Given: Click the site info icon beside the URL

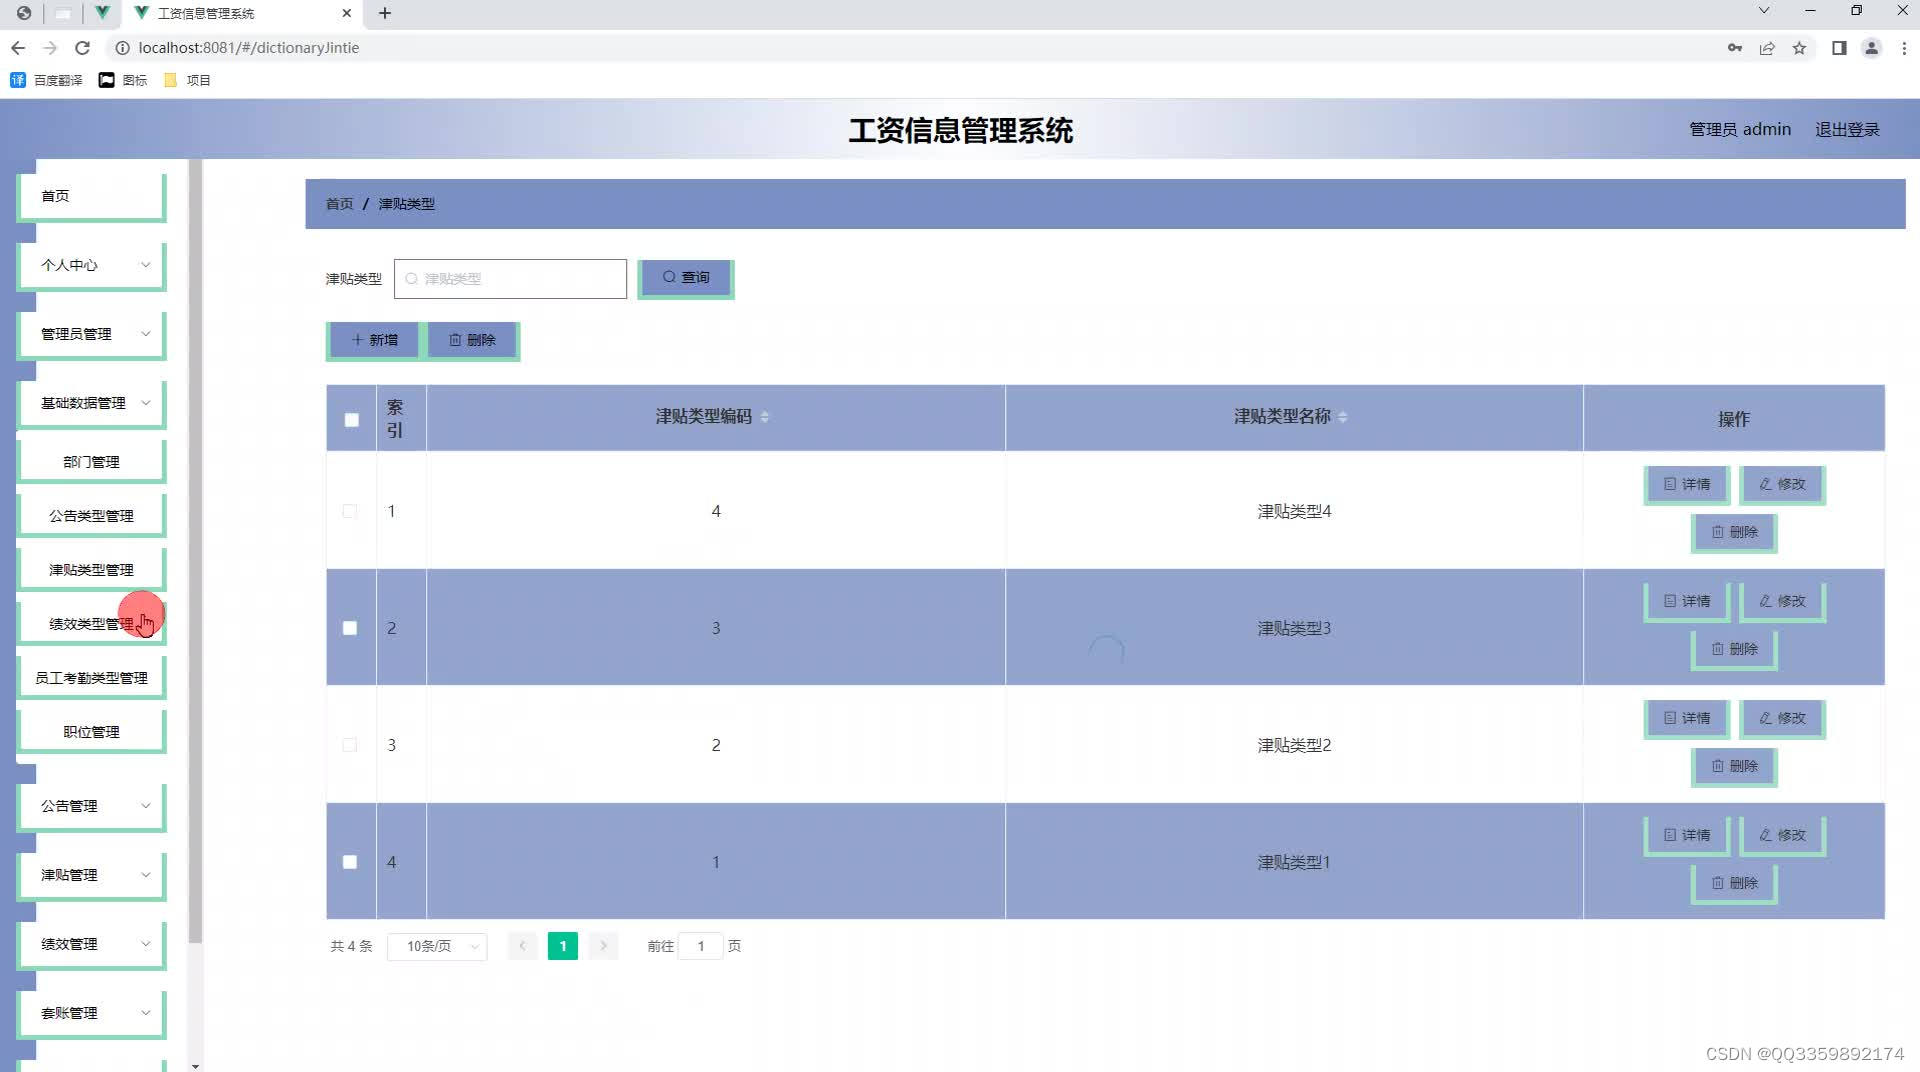Looking at the screenshot, I should (122, 48).
